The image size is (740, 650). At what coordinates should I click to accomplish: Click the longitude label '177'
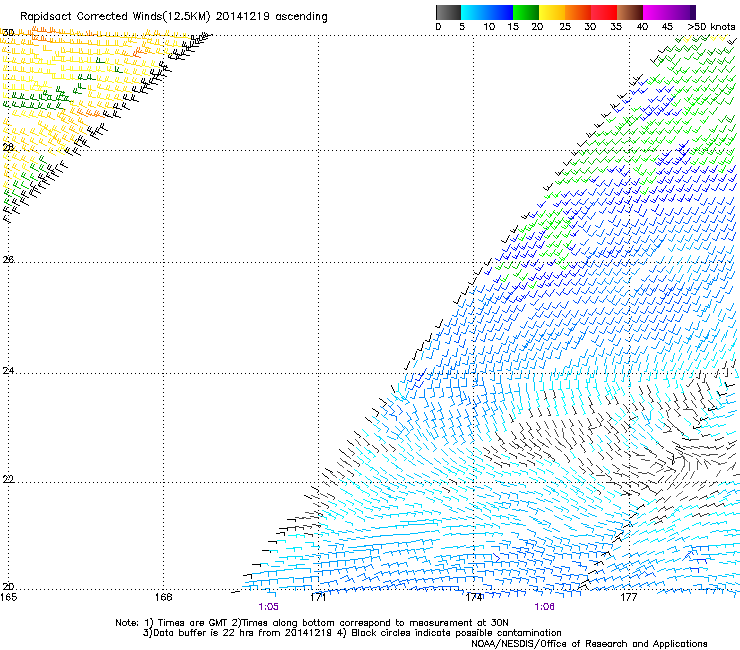[629, 597]
